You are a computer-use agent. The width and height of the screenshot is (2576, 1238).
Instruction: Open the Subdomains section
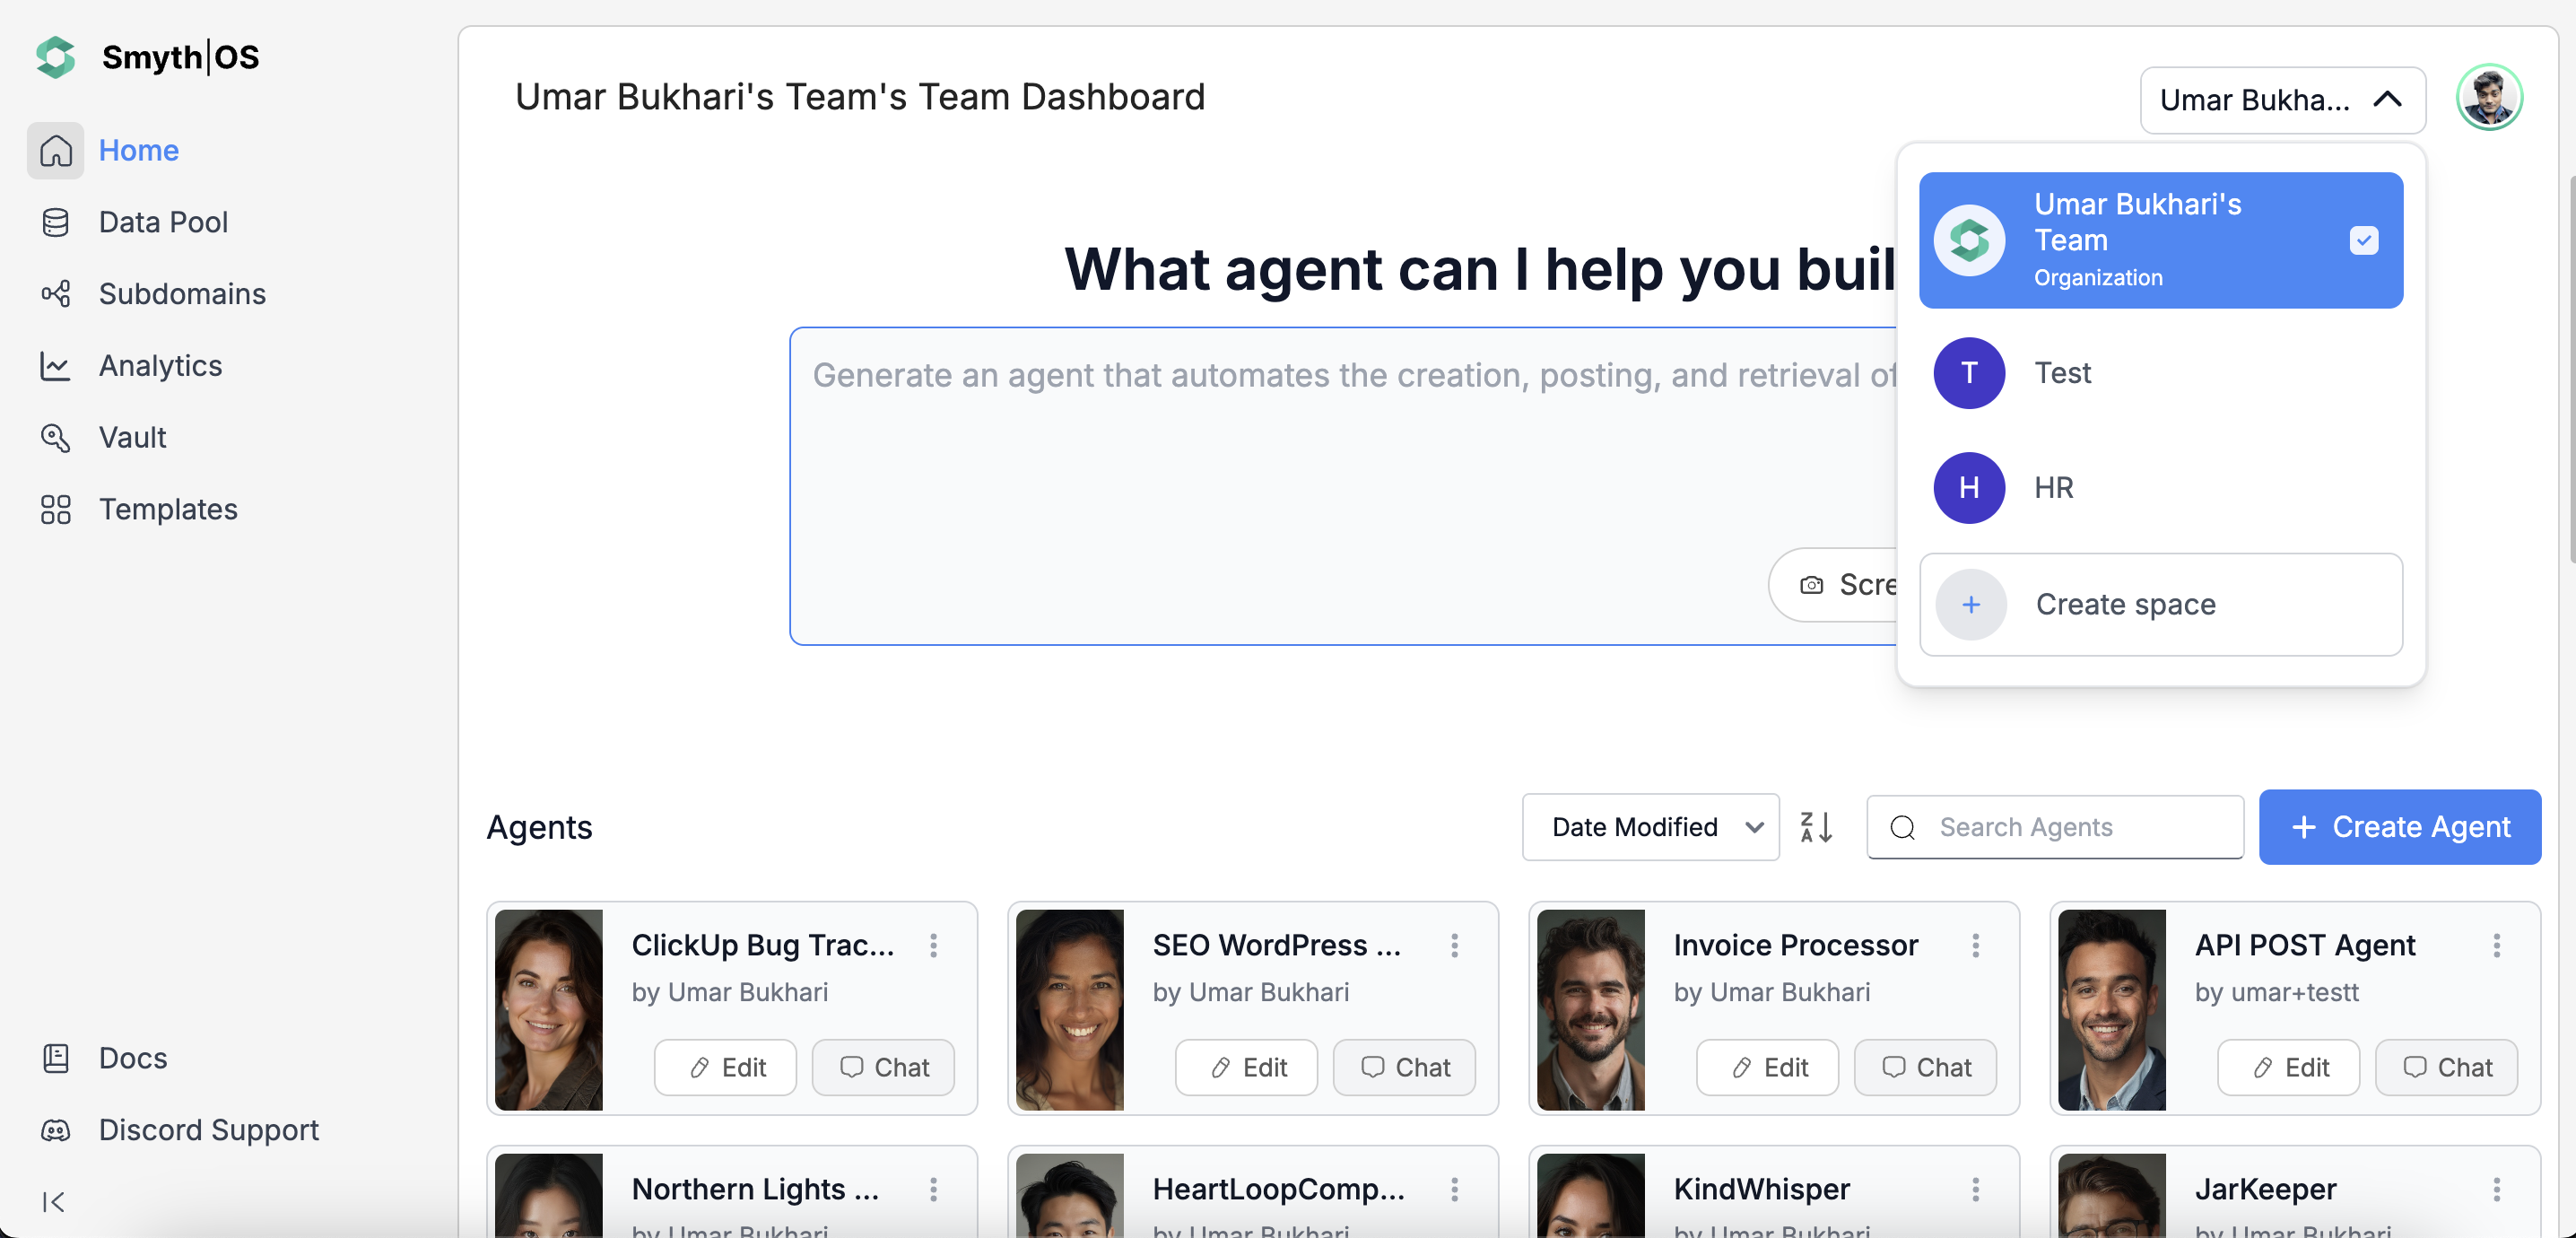pyautogui.click(x=182, y=294)
